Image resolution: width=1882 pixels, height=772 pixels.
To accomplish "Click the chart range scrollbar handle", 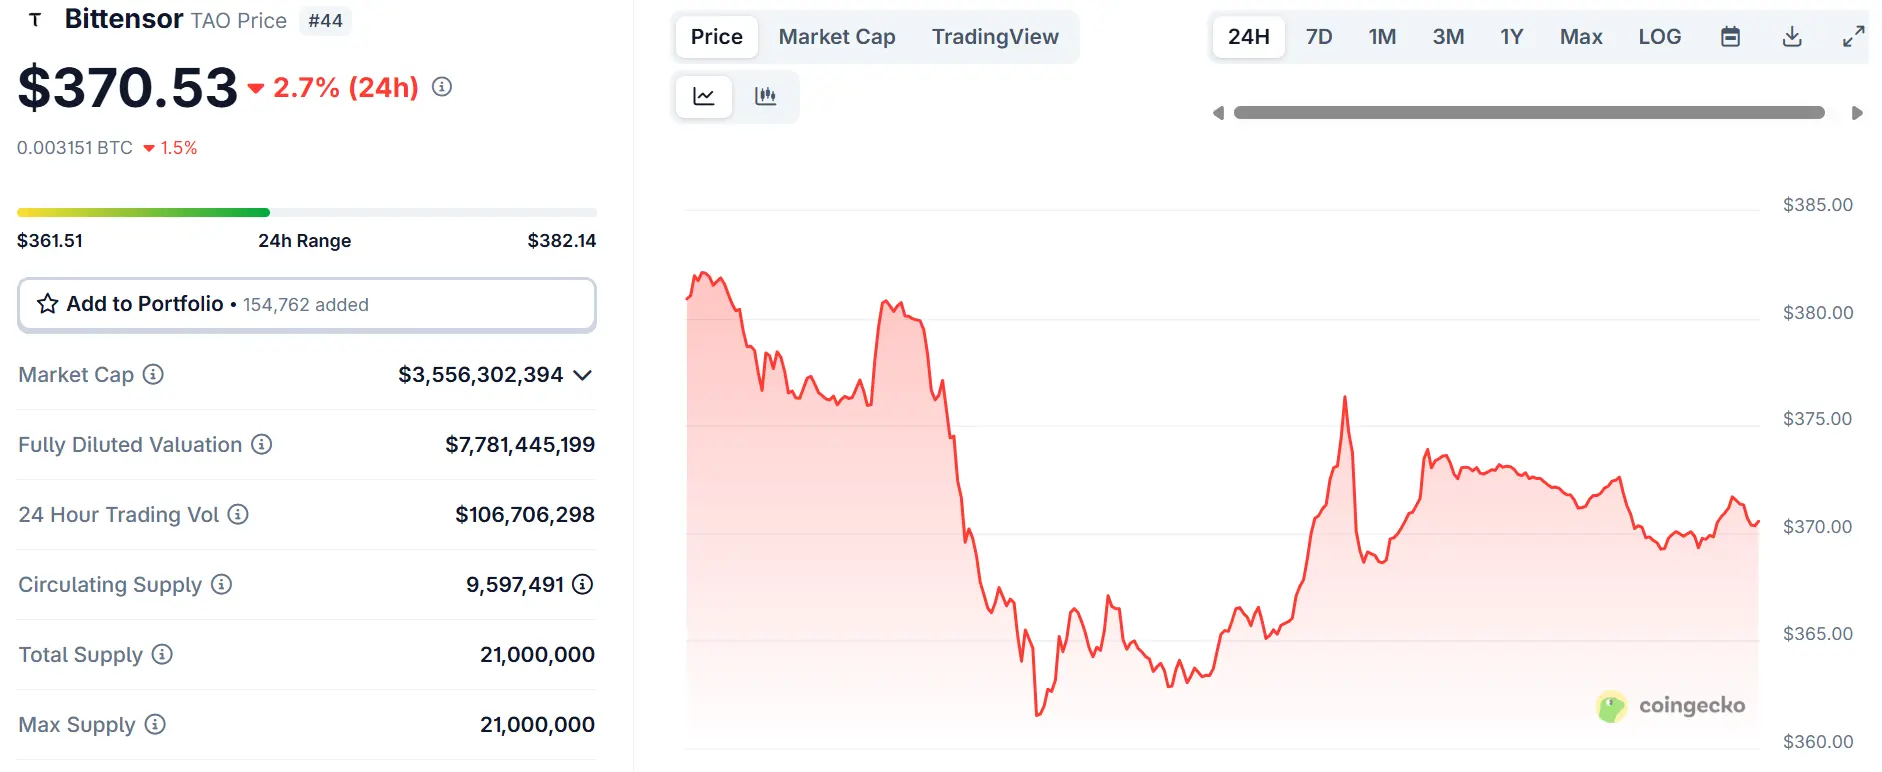I will pos(1529,113).
